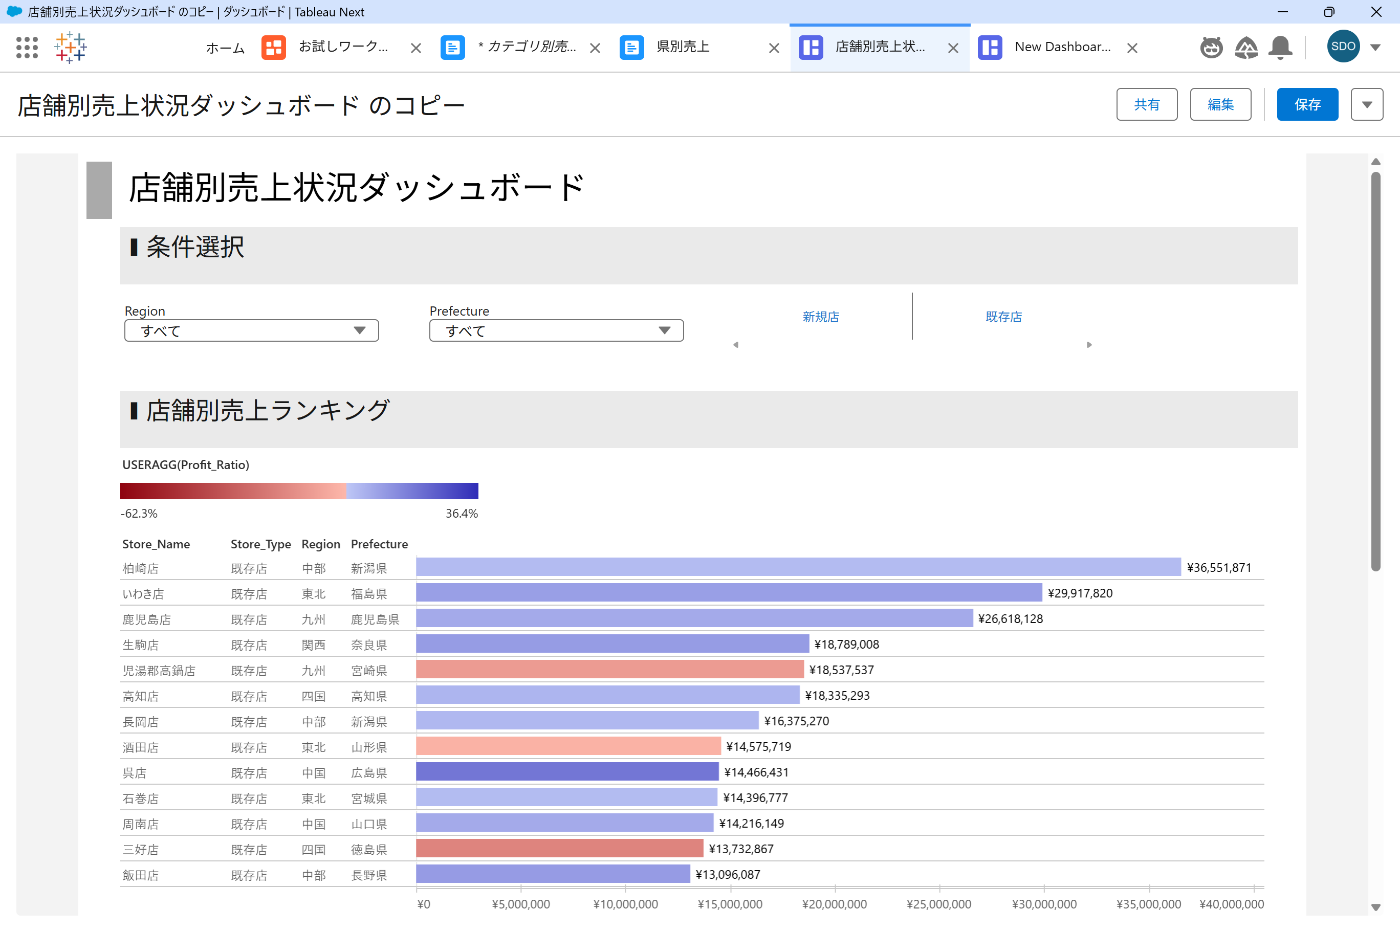Click the scroll down arrow
The height and width of the screenshot is (932, 1400).
1376,907
